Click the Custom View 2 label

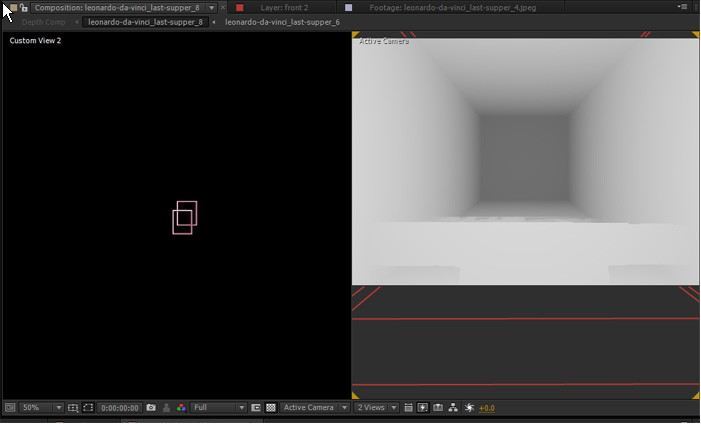[x=35, y=41]
